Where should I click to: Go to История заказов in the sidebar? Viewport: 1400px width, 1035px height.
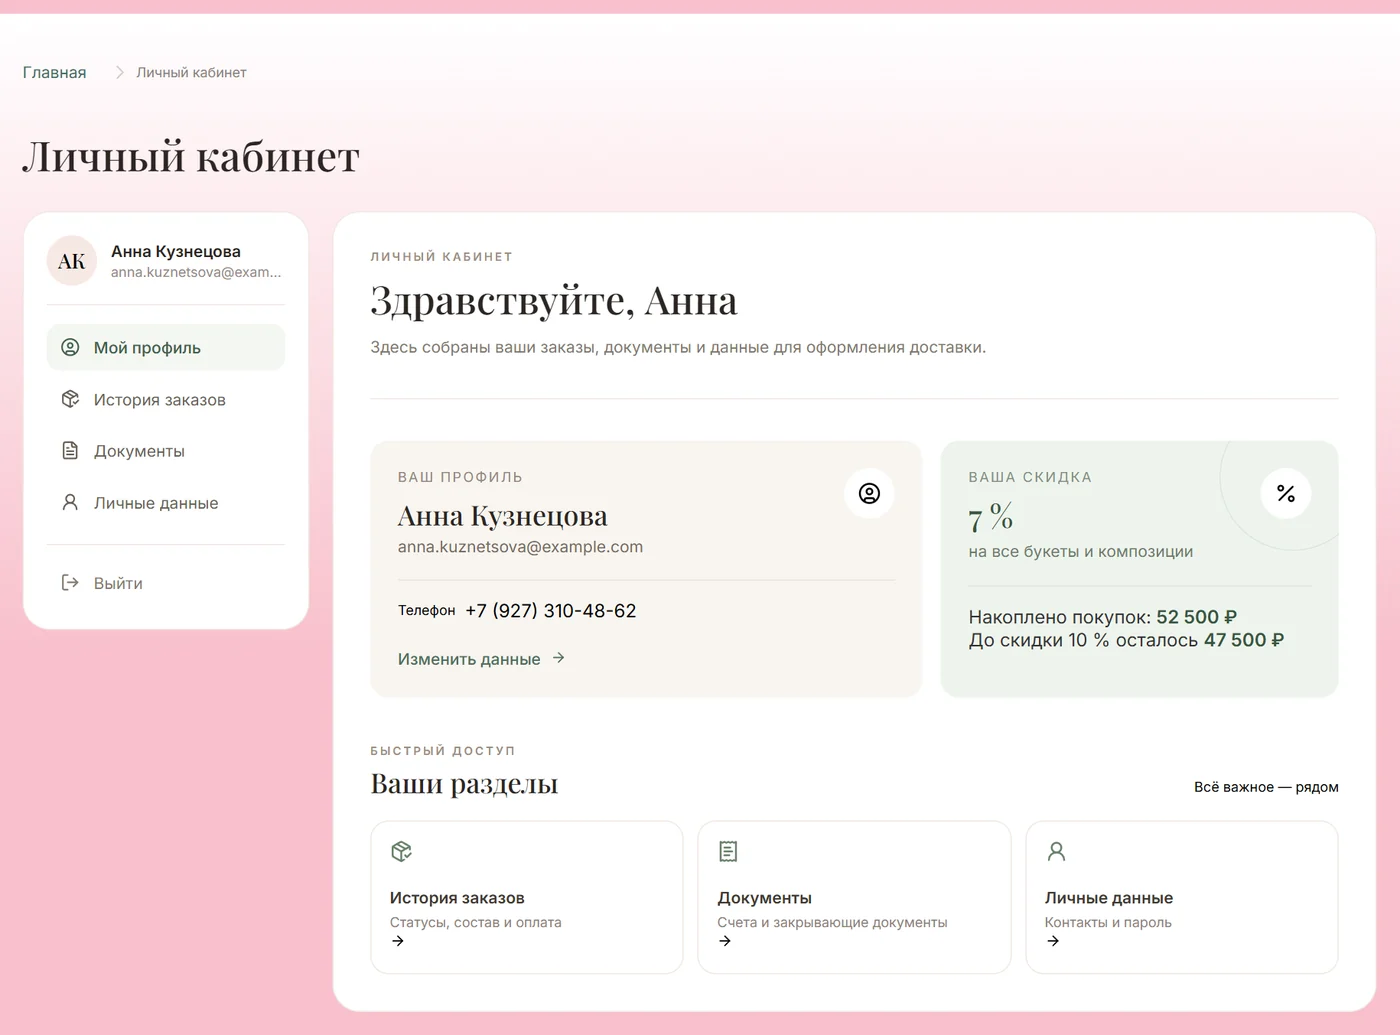166,399
